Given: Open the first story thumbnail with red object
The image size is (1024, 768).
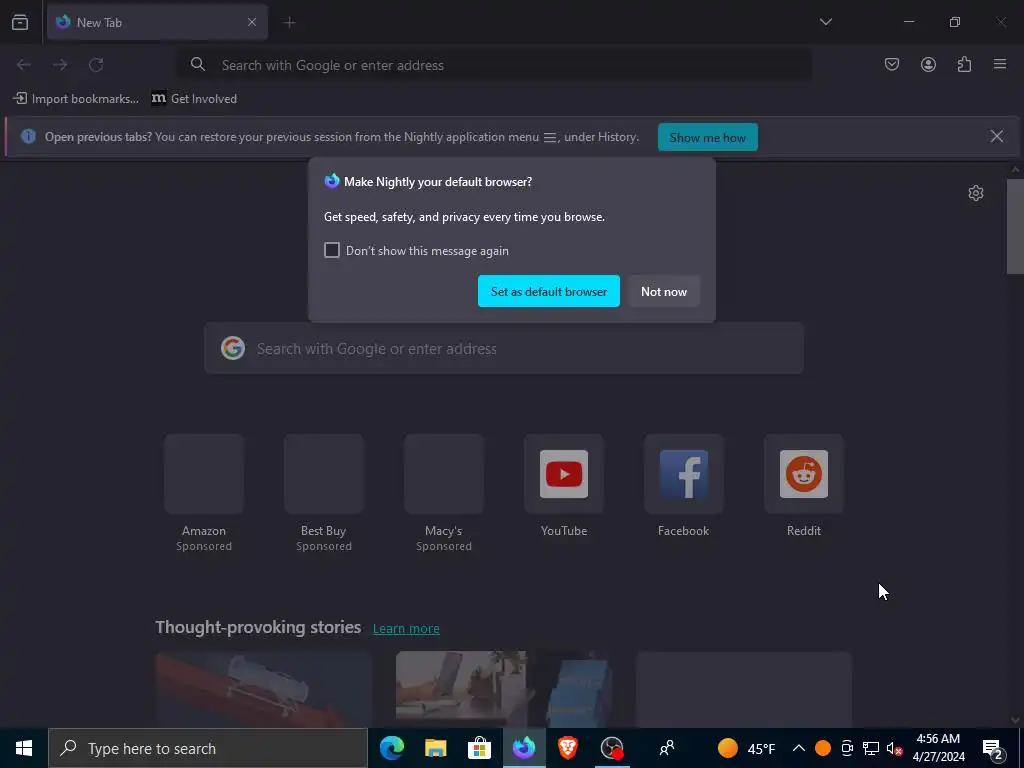Looking at the screenshot, I should click(x=263, y=689).
